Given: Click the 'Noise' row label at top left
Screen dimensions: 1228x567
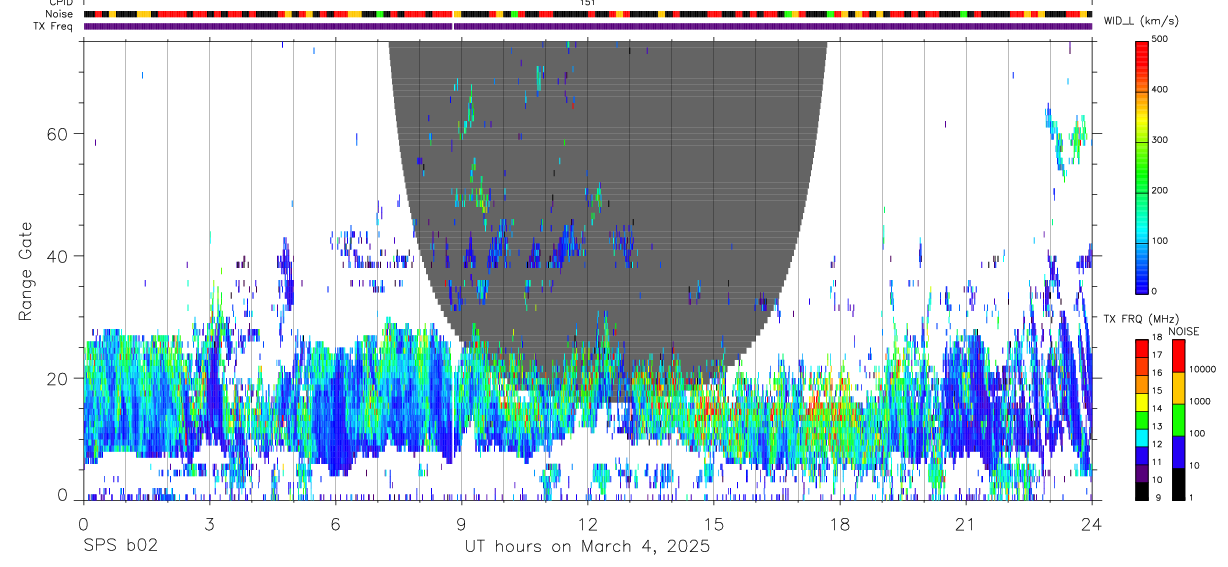Looking at the screenshot, I should coord(60,15).
